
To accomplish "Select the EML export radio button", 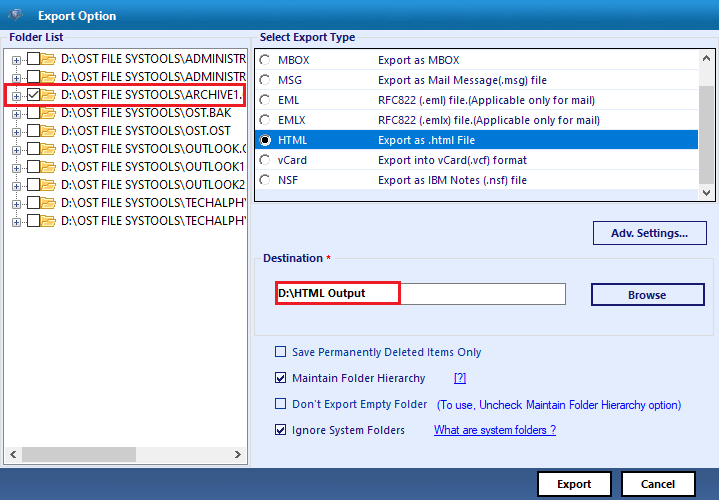I will (x=265, y=100).
